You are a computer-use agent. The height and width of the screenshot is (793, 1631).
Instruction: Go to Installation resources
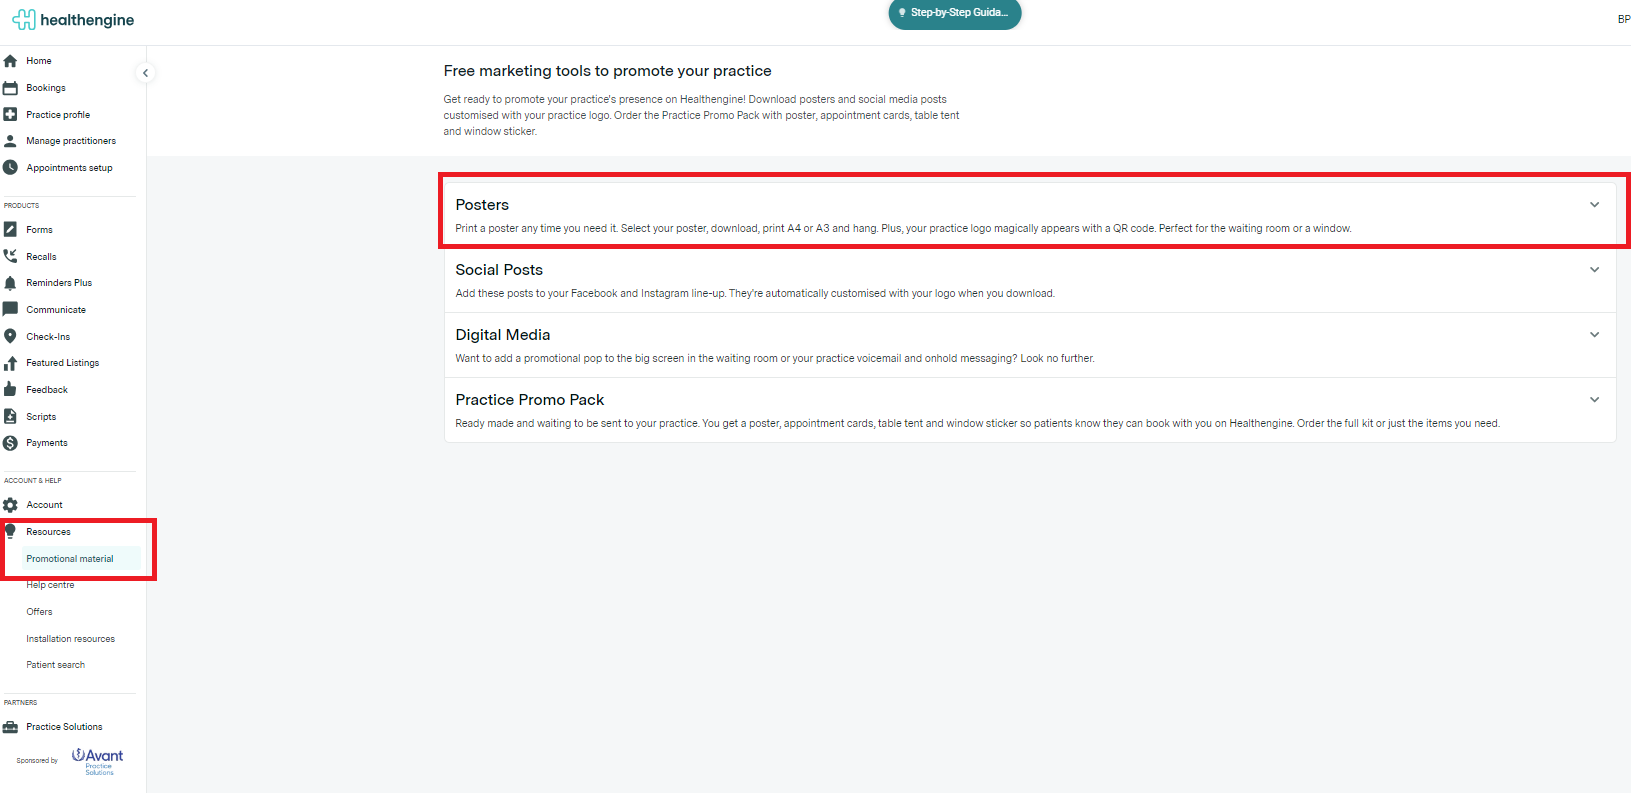point(70,639)
